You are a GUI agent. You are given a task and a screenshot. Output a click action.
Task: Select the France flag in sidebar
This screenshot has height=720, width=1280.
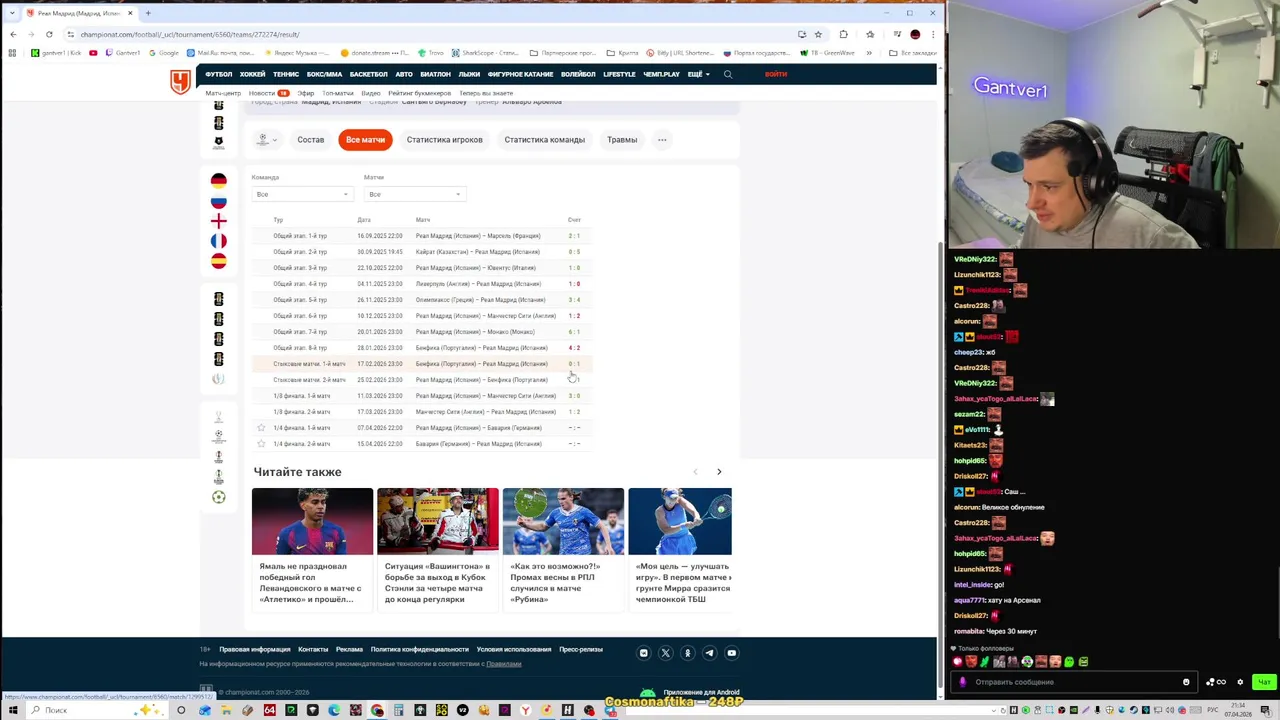(x=218, y=241)
